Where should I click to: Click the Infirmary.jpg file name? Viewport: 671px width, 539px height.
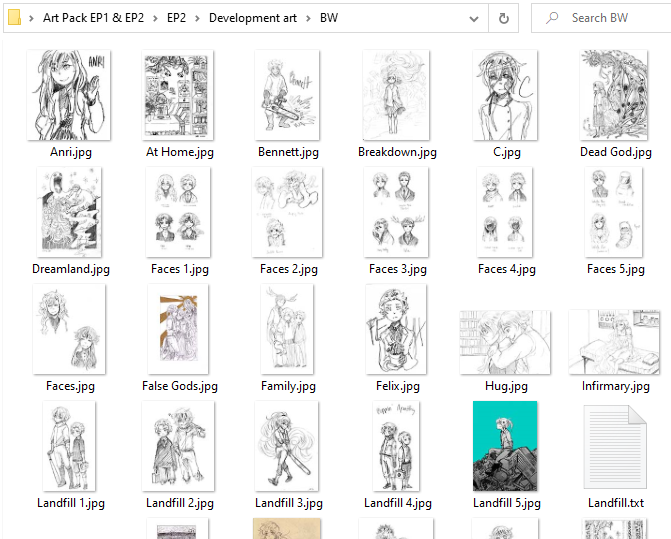[616, 386]
